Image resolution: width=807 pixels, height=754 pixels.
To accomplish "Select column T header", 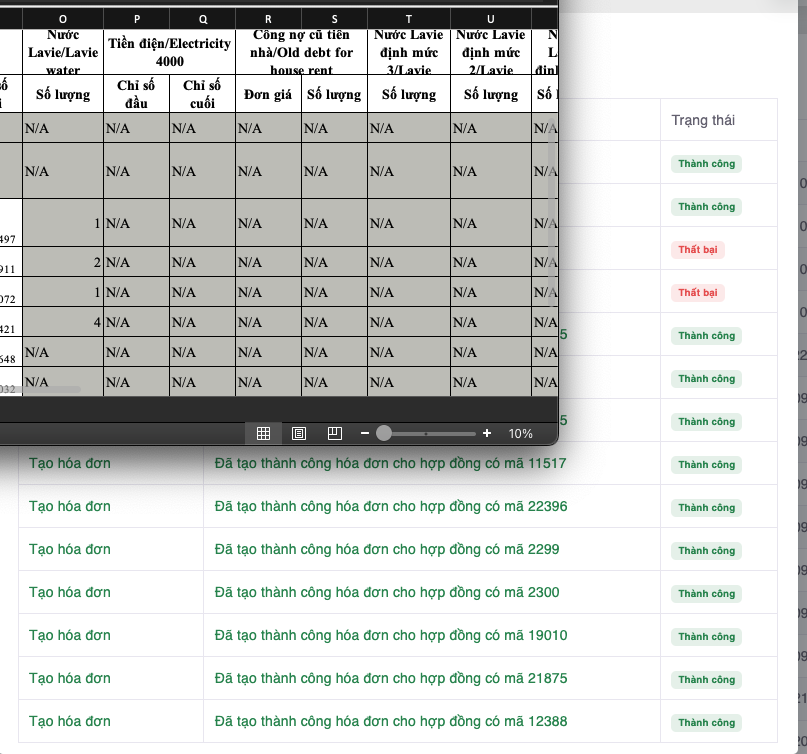I will (x=409, y=20).
